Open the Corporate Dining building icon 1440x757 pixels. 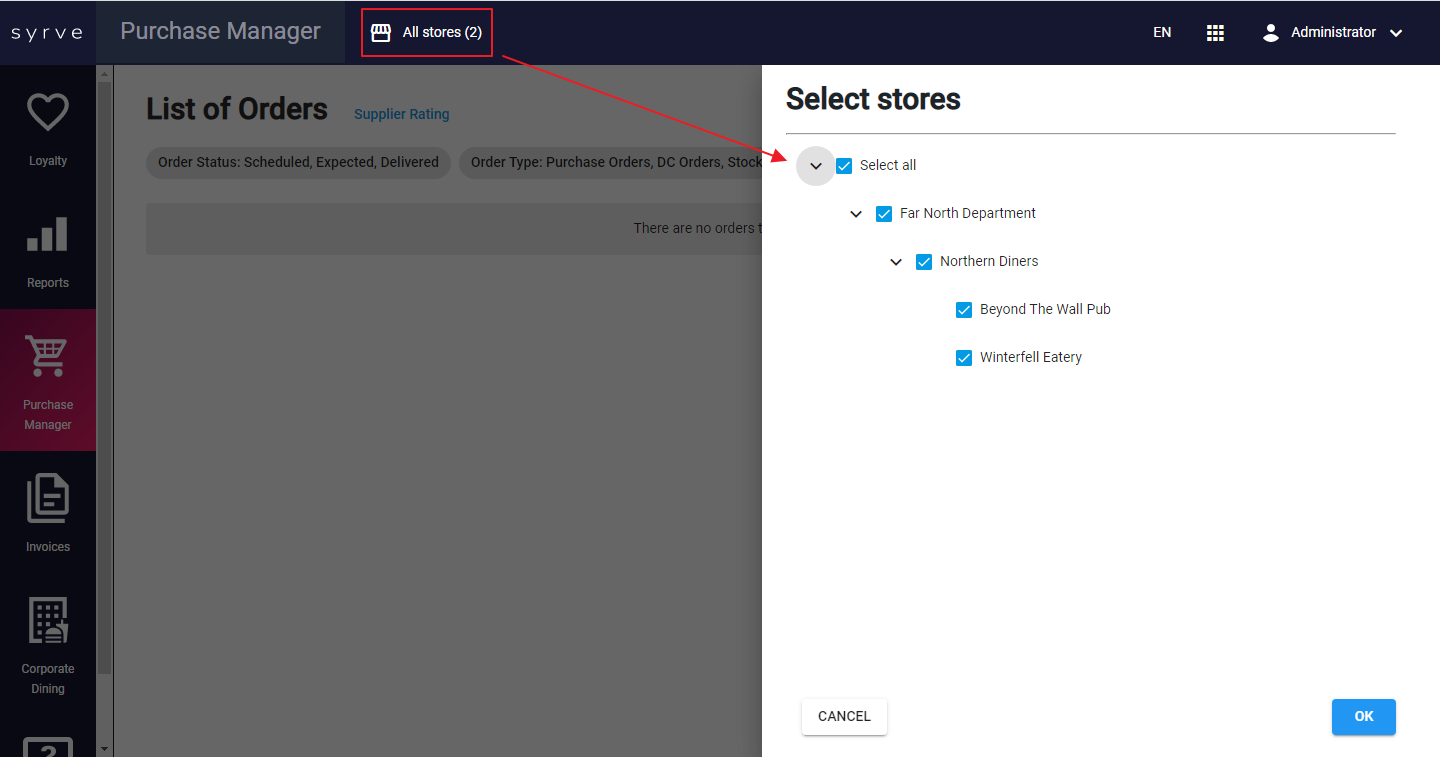click(x=47, y=620)
